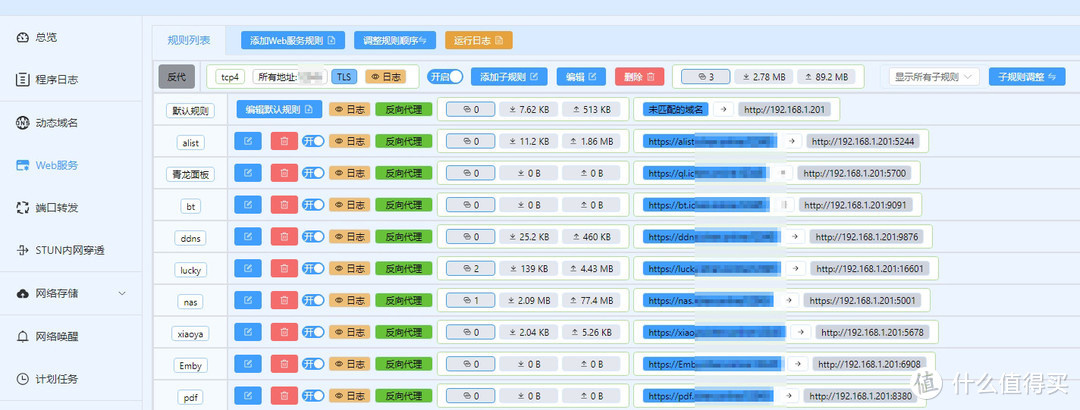Click the 总览 dashboard icon in sidebar
Image resolution: width=1080 pixels, height=410 pixels.
click(23, 37)
